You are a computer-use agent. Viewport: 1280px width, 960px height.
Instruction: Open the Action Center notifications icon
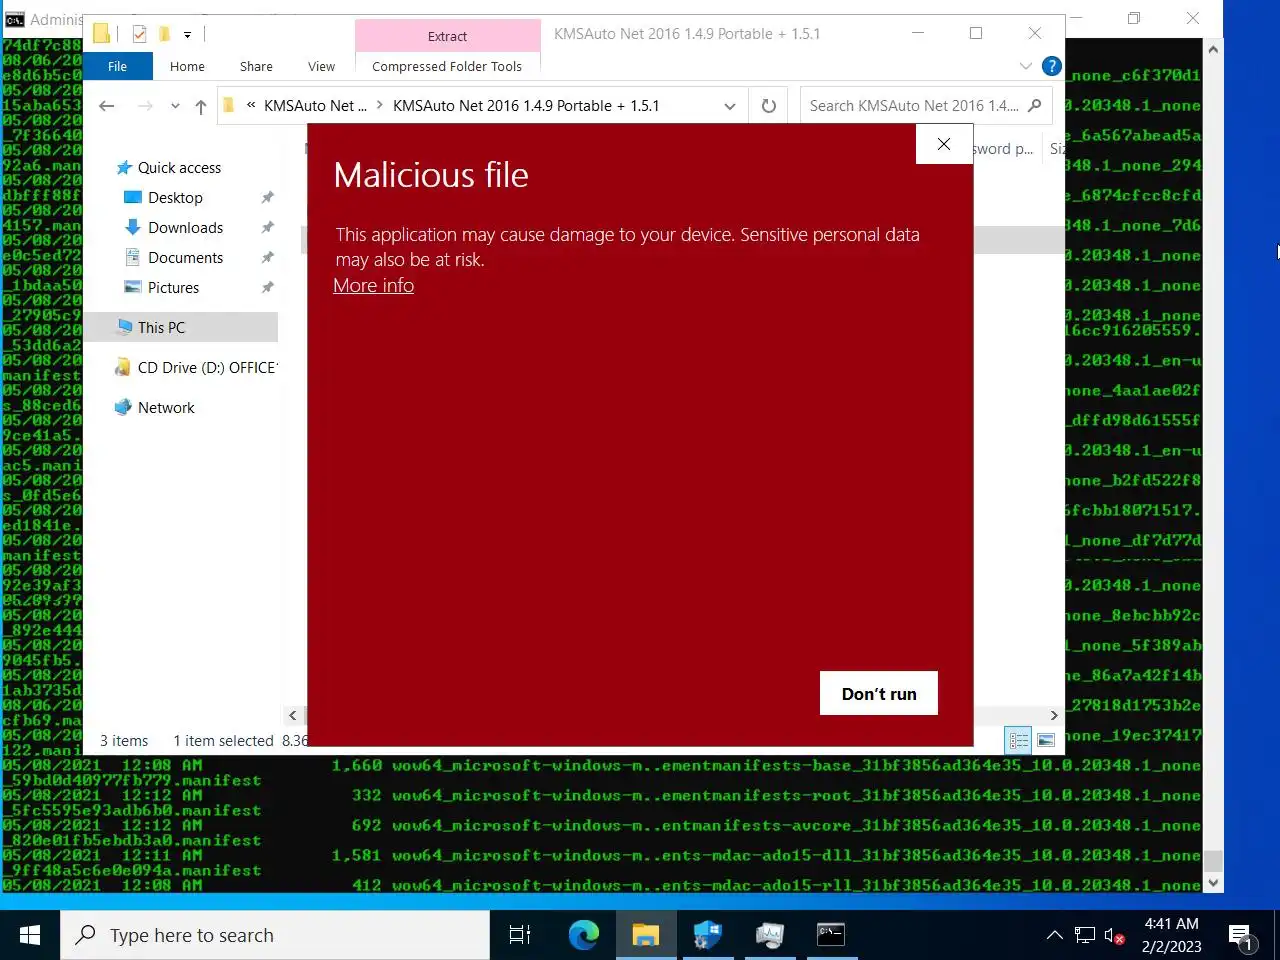click(1242, 937)
